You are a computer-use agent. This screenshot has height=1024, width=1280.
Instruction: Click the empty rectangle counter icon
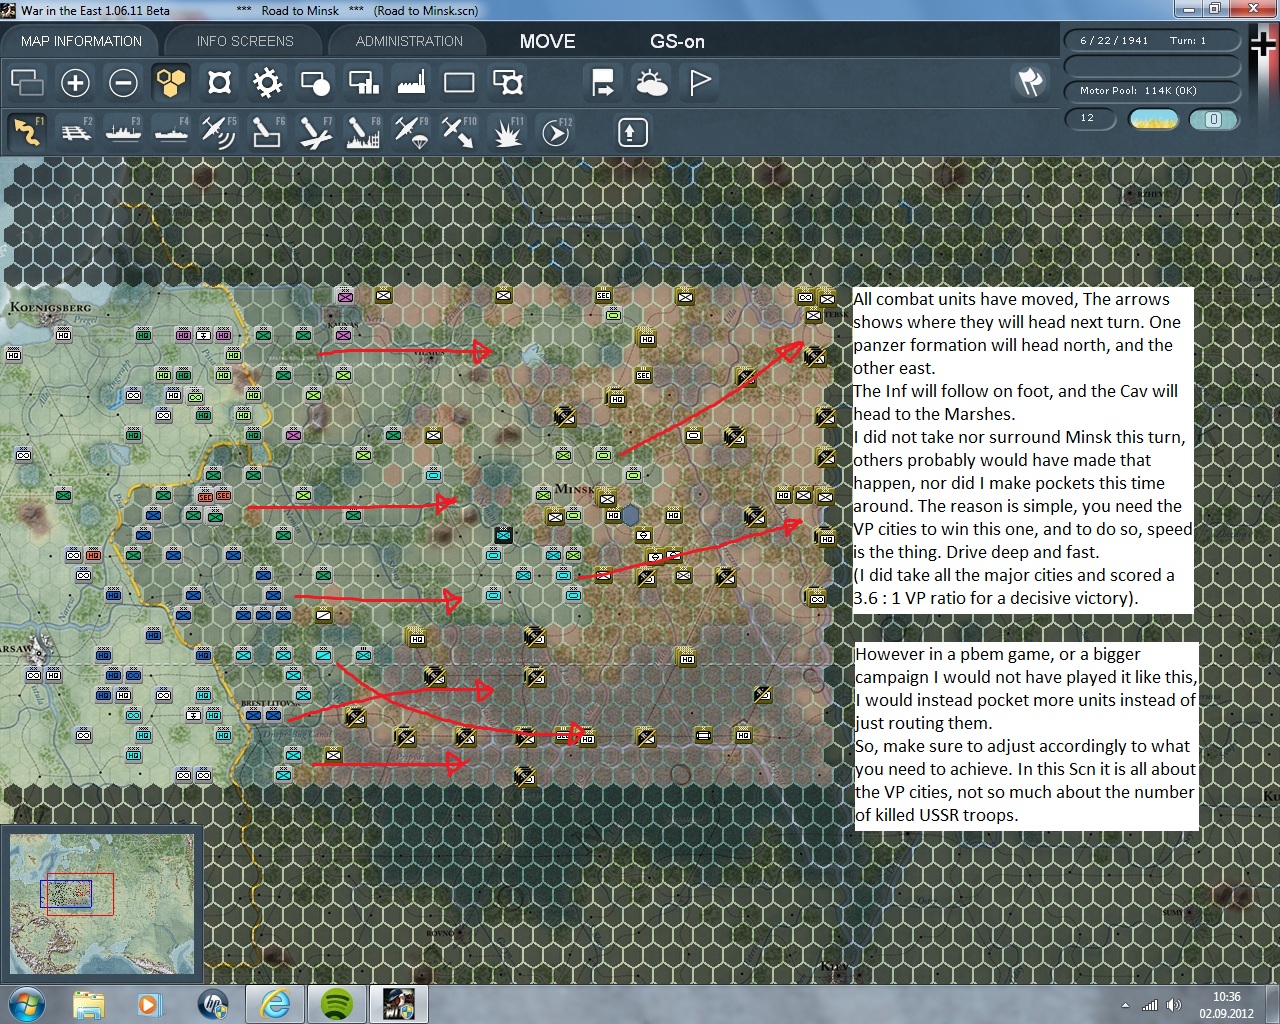[x=459, y=83]
